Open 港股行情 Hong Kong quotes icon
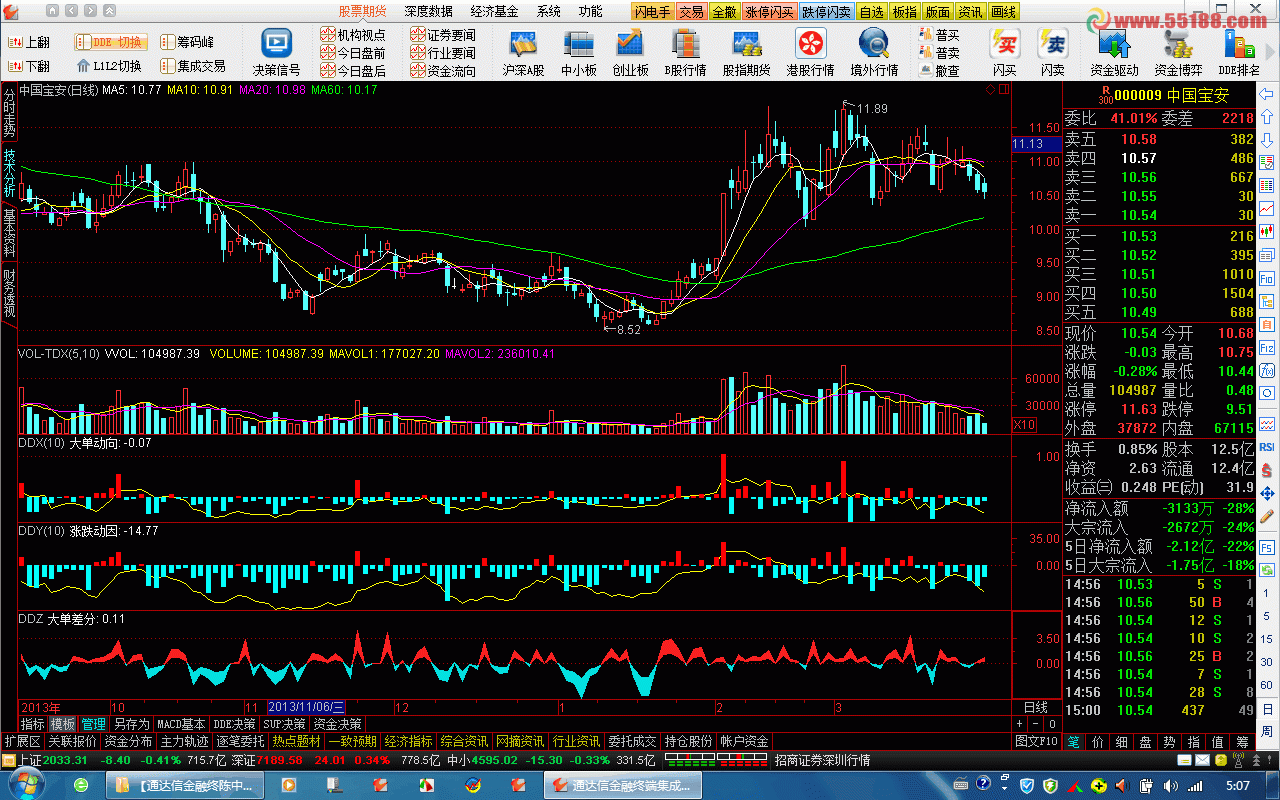Screen dimensions: 1280x800 [x=810, y=43]
